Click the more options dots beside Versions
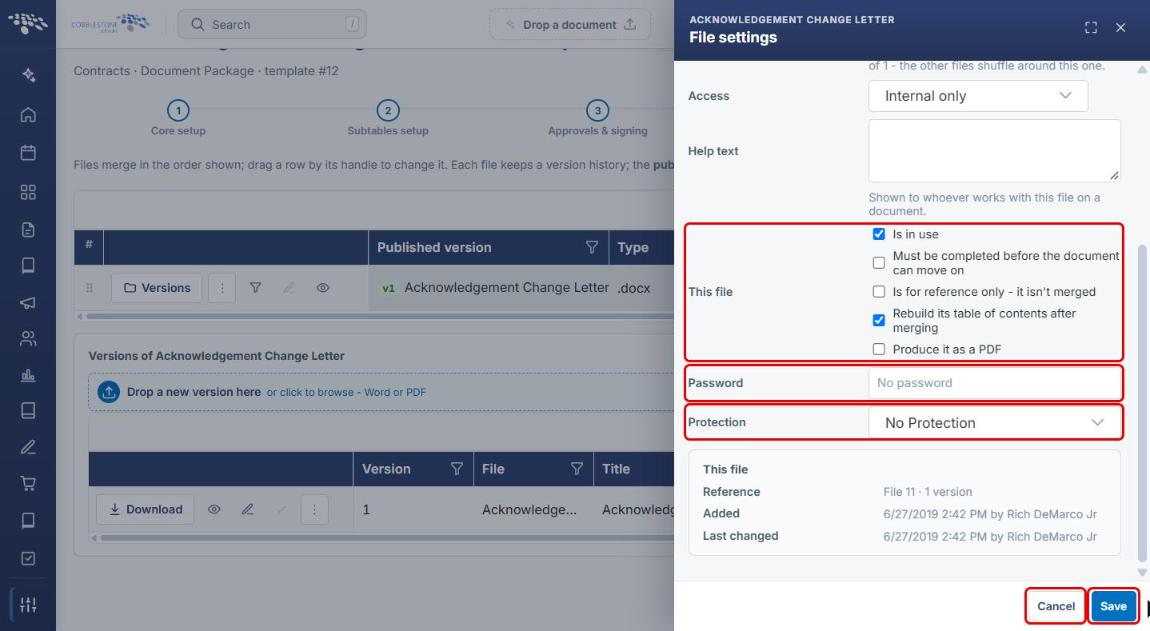Image resolution: width=1150 pixels, height=631 pixels. [x=222, y=288]
